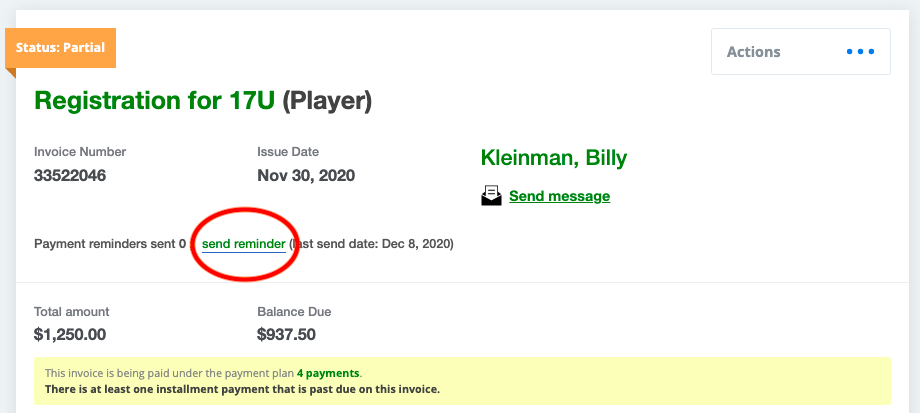
Task: Open the 4 payments plan link
Action: tap(328, 373)
